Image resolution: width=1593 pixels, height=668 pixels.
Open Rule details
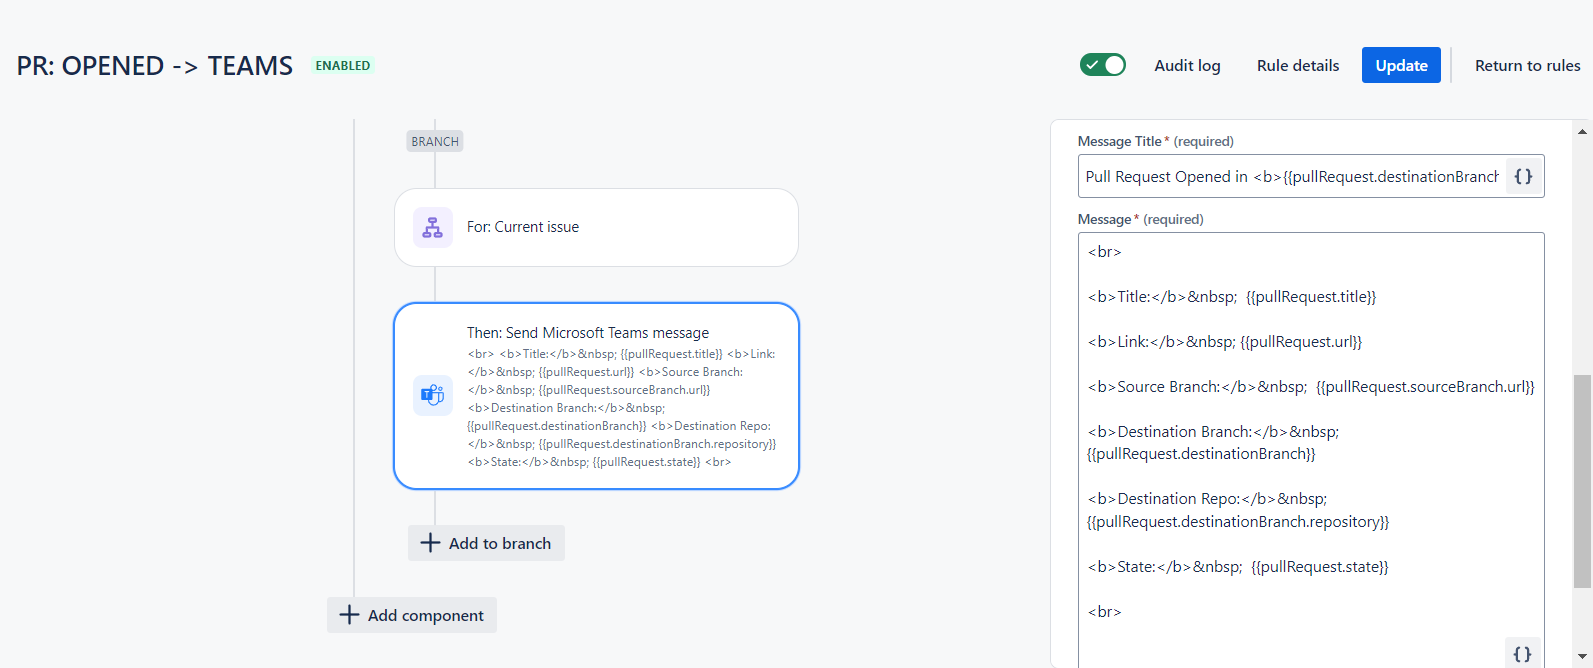[x=1298, y=65]
